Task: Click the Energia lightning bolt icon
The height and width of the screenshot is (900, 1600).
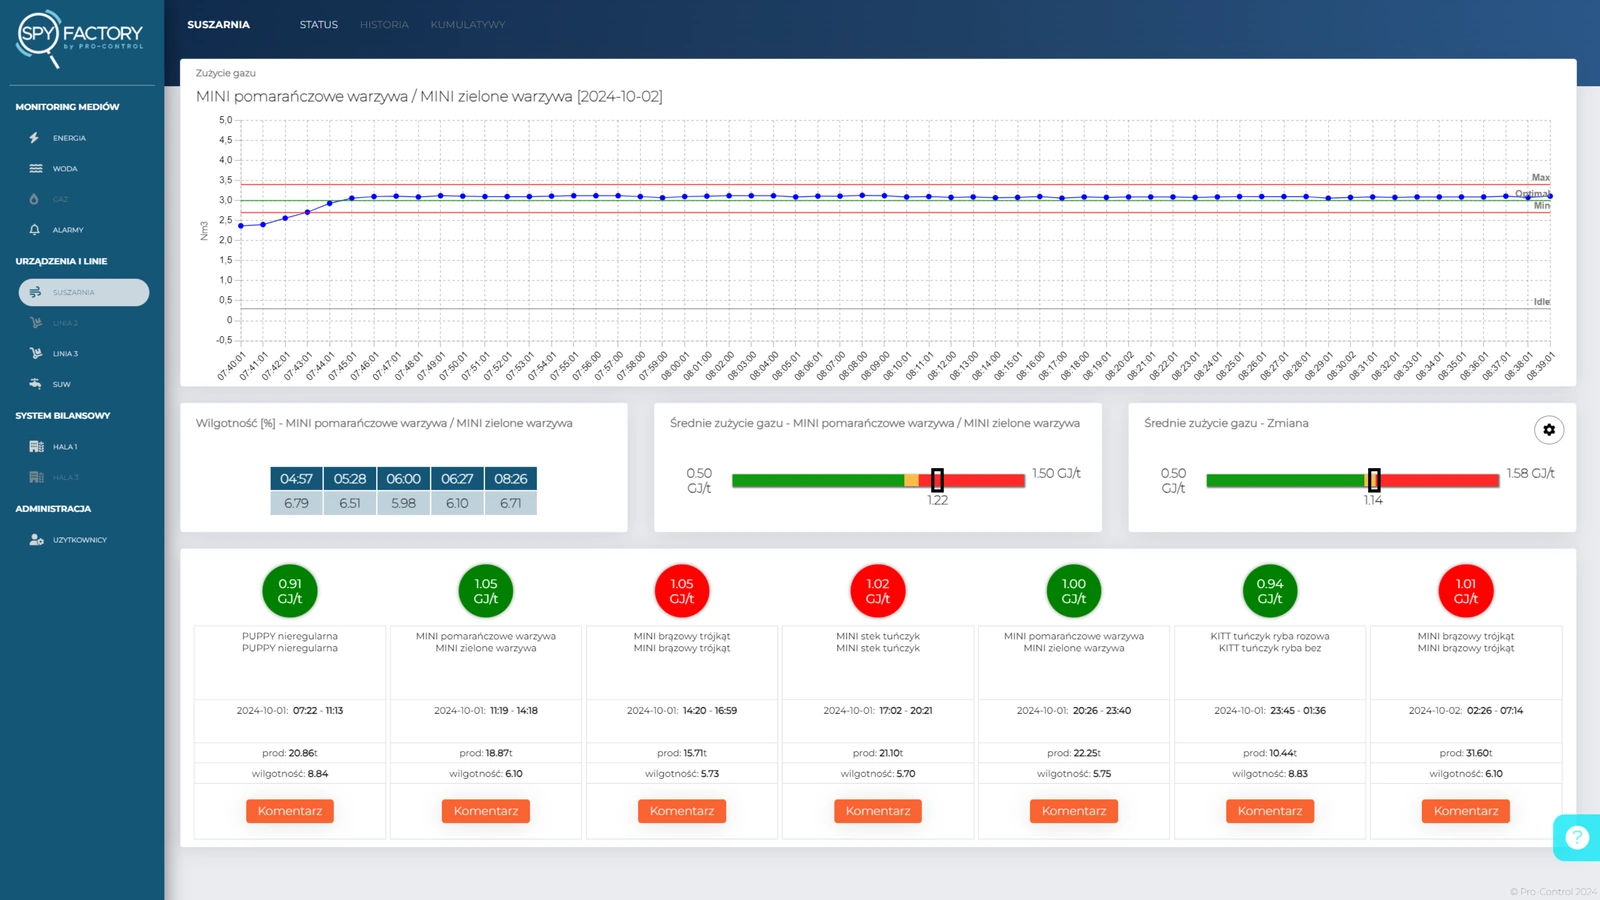Action: [x=35, y=138]
